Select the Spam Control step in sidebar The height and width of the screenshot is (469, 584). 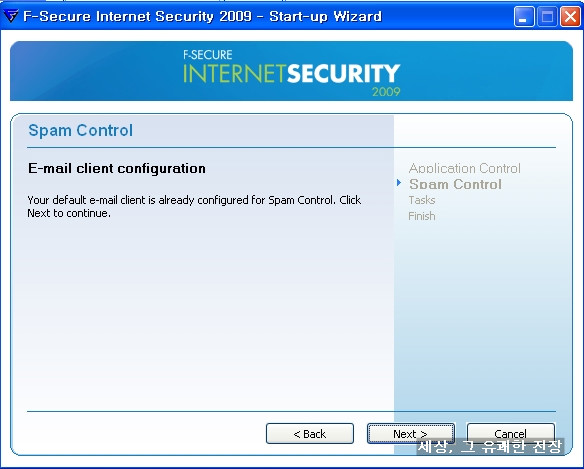tap(455, 184)
